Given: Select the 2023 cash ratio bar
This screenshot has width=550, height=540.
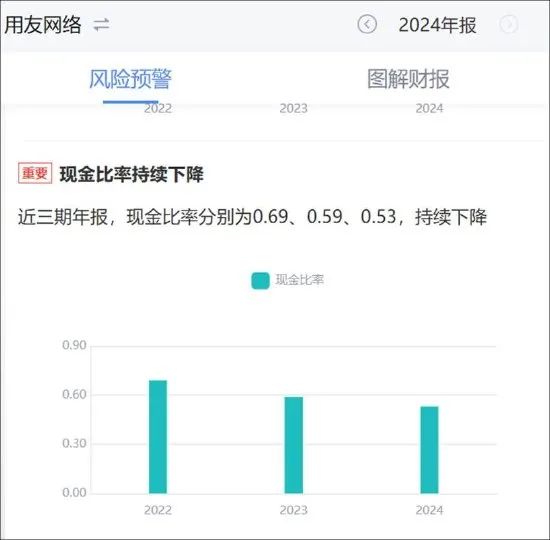Looking at the screenshot, I should point(294,445).
